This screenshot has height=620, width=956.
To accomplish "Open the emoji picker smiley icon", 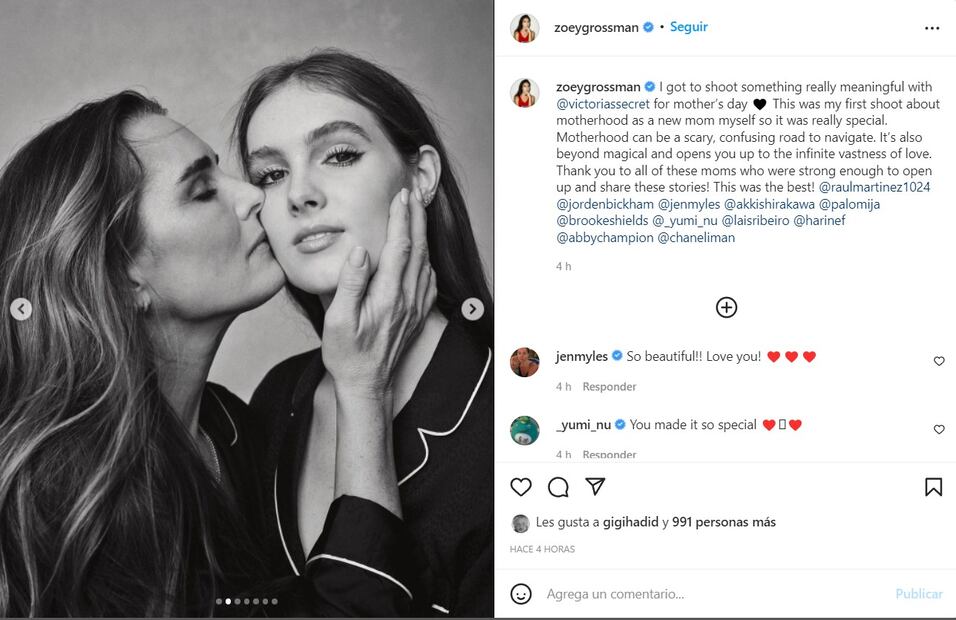I will pos(521,594).
